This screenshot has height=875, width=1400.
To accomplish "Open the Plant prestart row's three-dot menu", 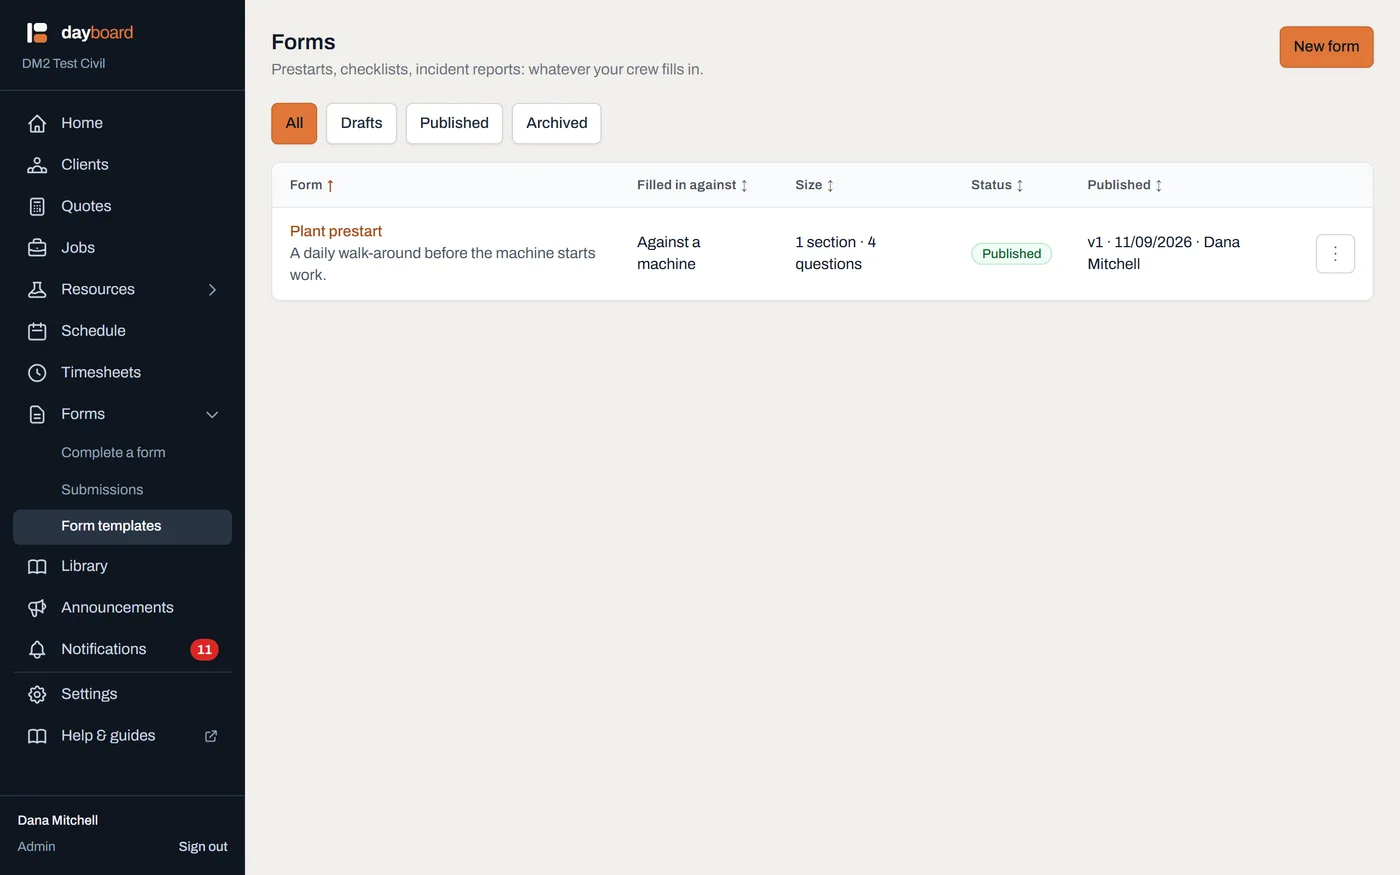I will pyautogui.click(x=1335, y=254).
